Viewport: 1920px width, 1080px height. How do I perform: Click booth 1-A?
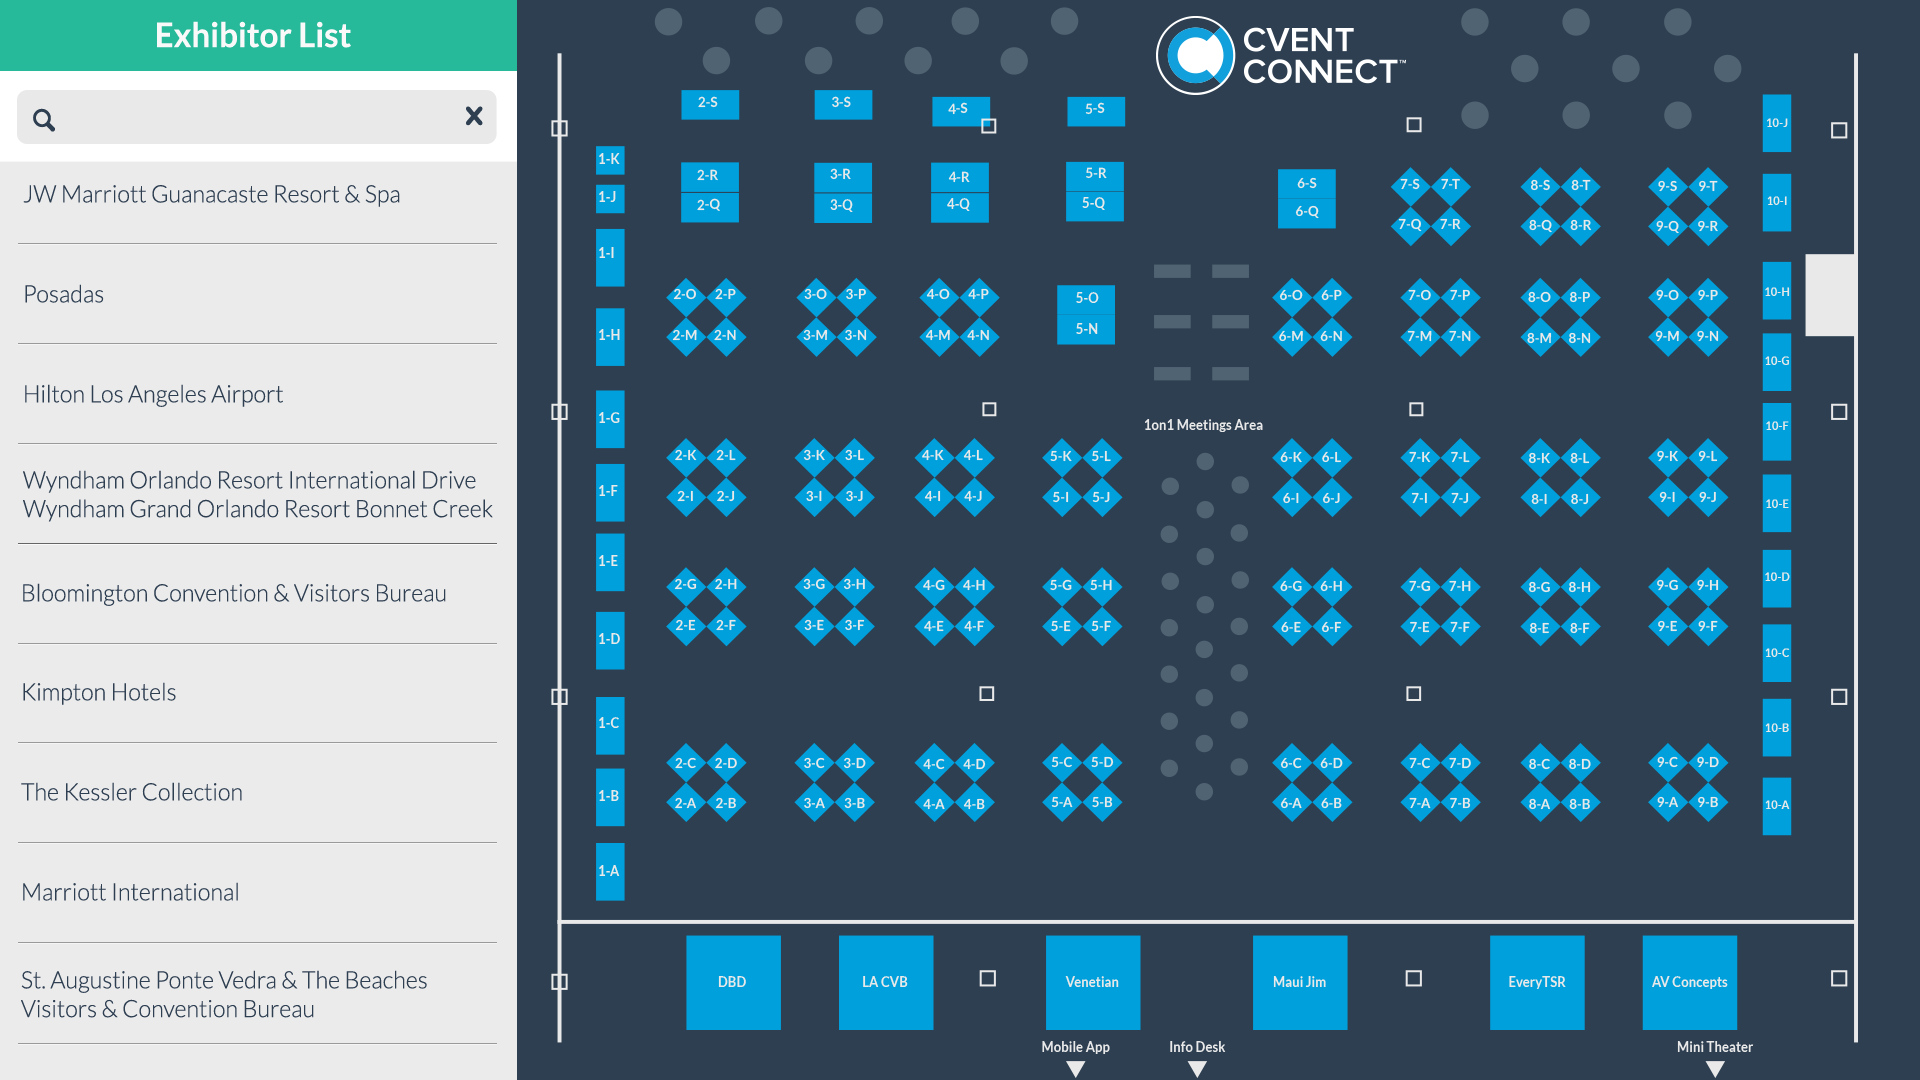(x=610, y=871)
